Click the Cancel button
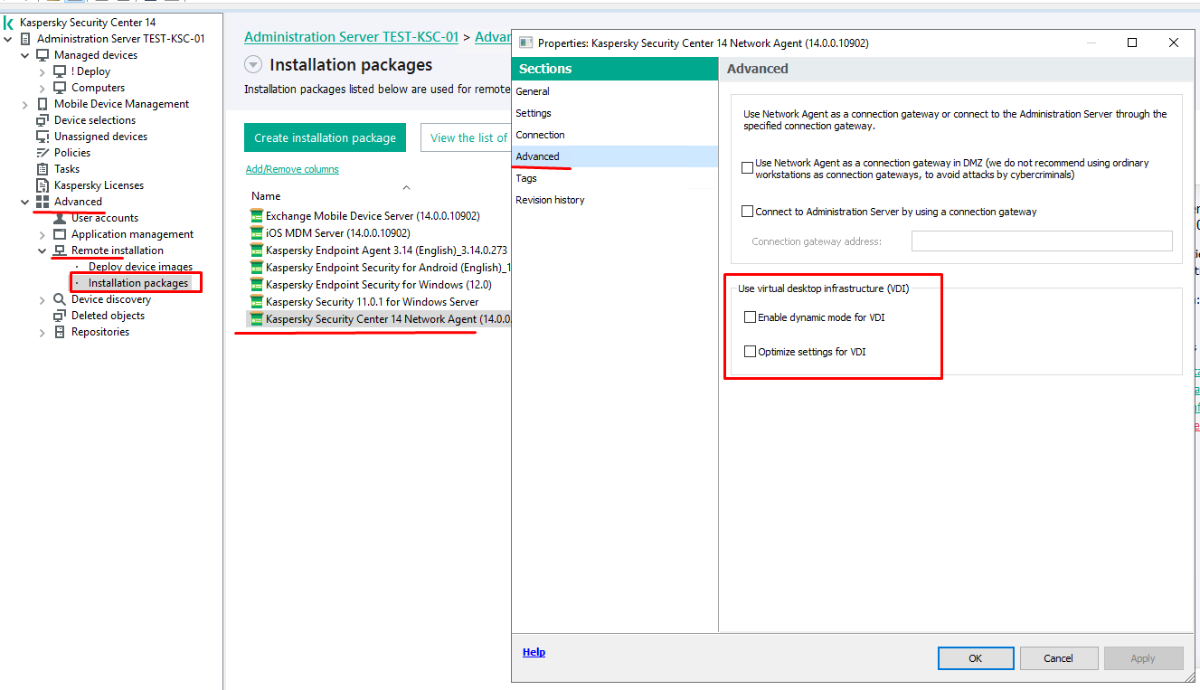Screen dimensions: 1200x690 point(1059,658)
